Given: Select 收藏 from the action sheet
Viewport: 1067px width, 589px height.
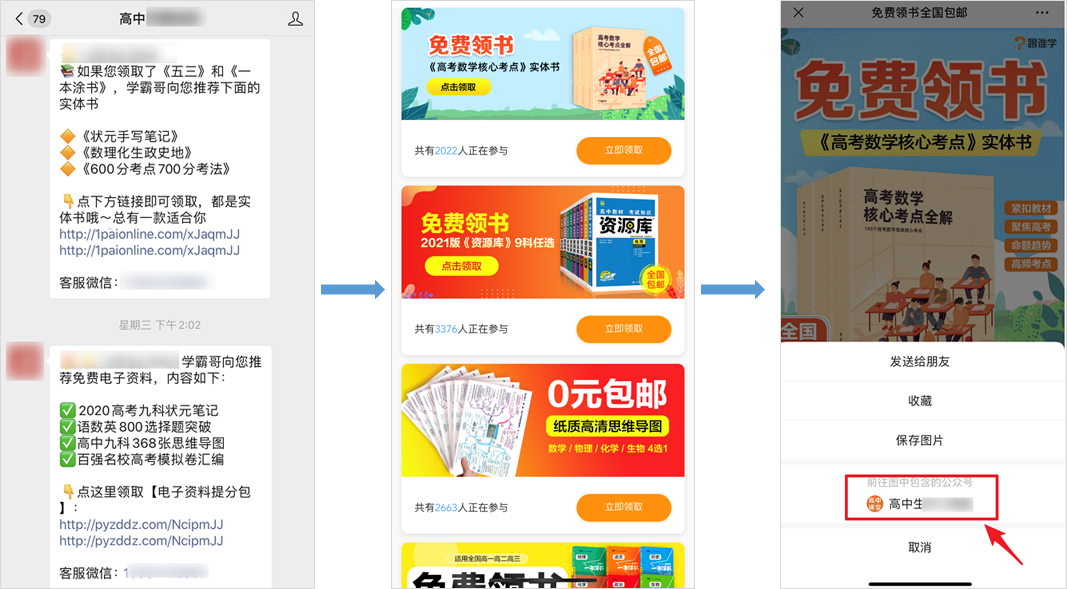Looking at the screenshot, I should [x=919, y=401].
